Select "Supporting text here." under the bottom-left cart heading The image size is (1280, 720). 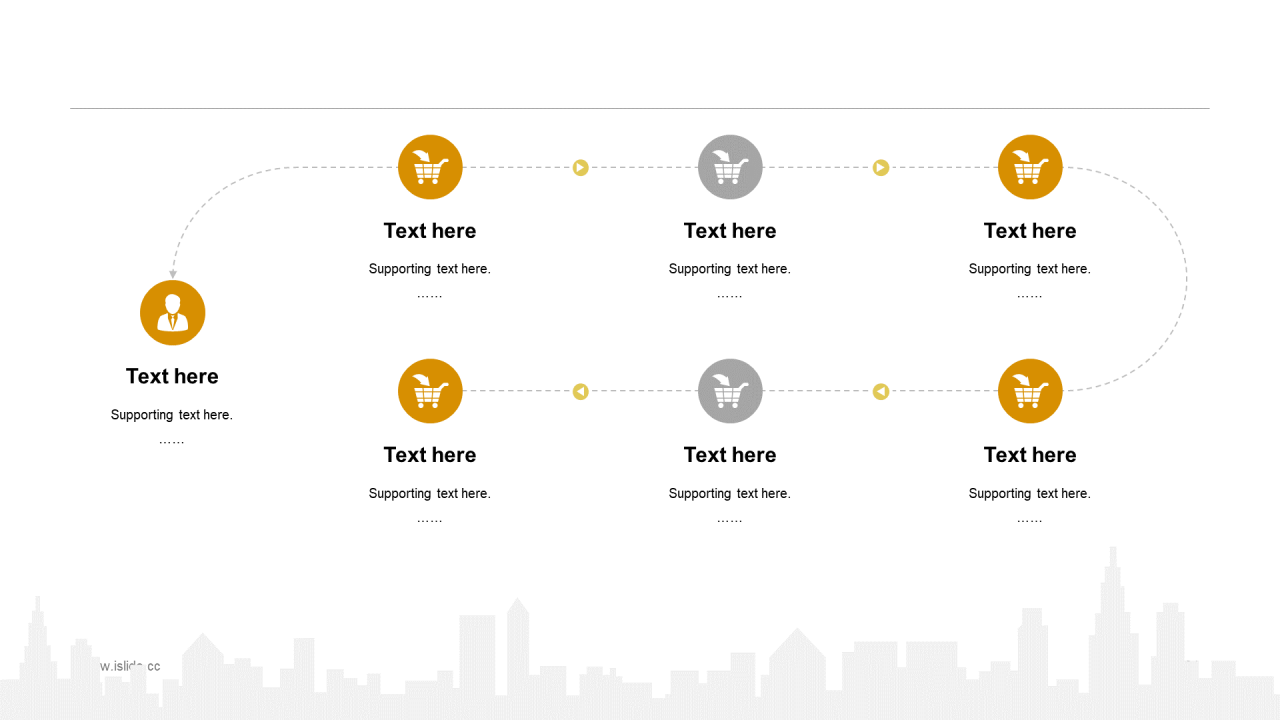(x=430, y=493)
